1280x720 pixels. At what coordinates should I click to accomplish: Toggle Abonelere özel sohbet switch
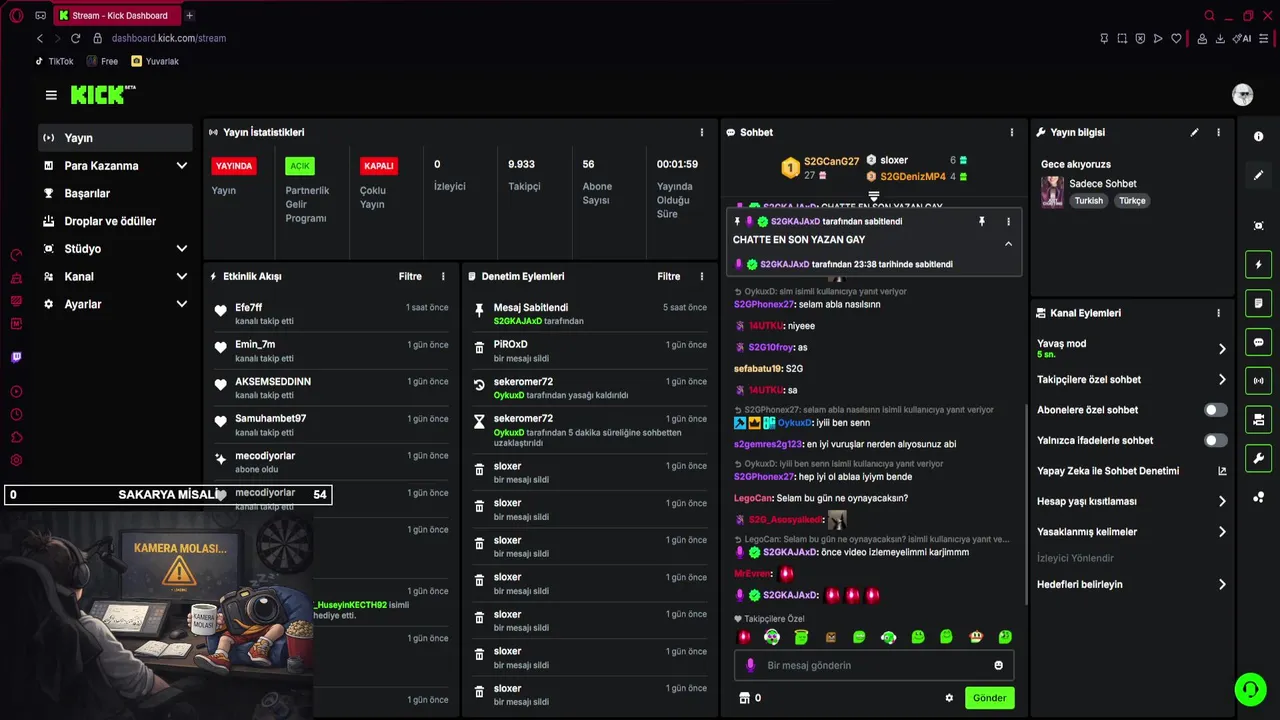click(x=1215, y=410)
